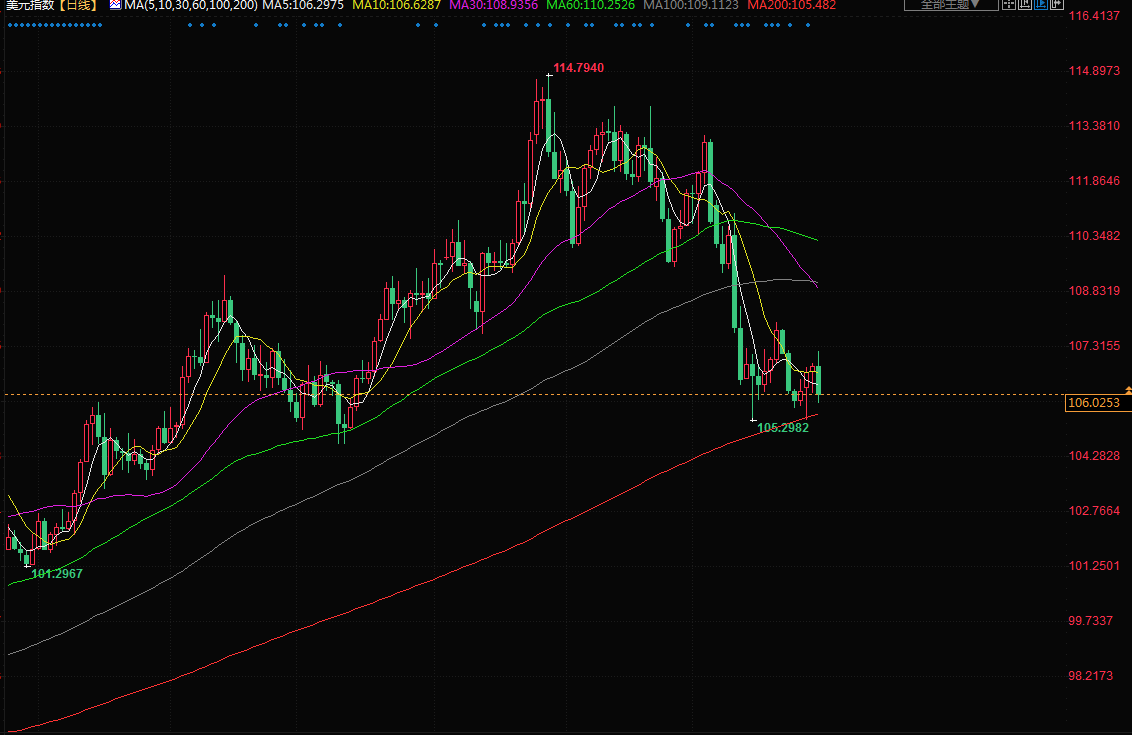Viewport: 1132px width, 735px height.
Task: Click the 101.2967 low price label
Action: coord(57,573)
